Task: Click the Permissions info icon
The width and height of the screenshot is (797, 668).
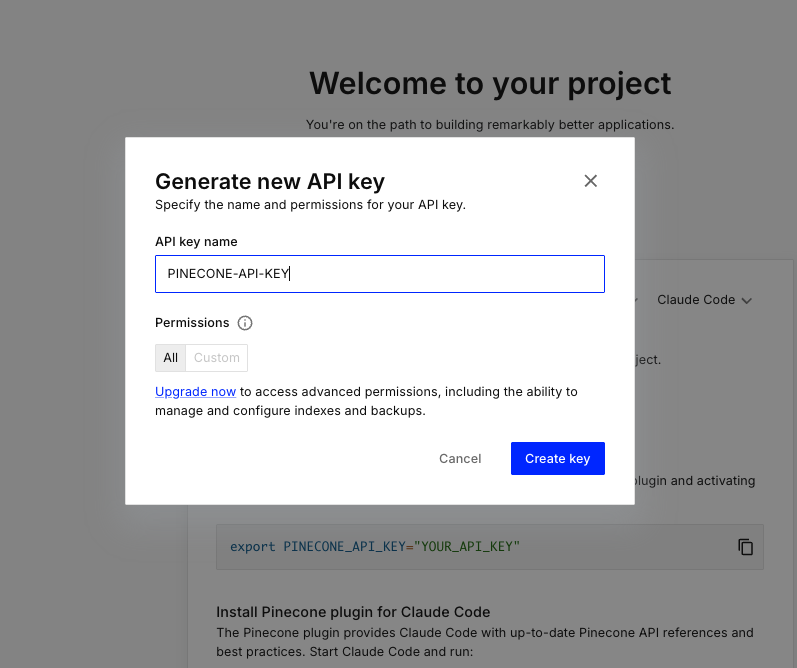Action: click(x=245, y=323)
